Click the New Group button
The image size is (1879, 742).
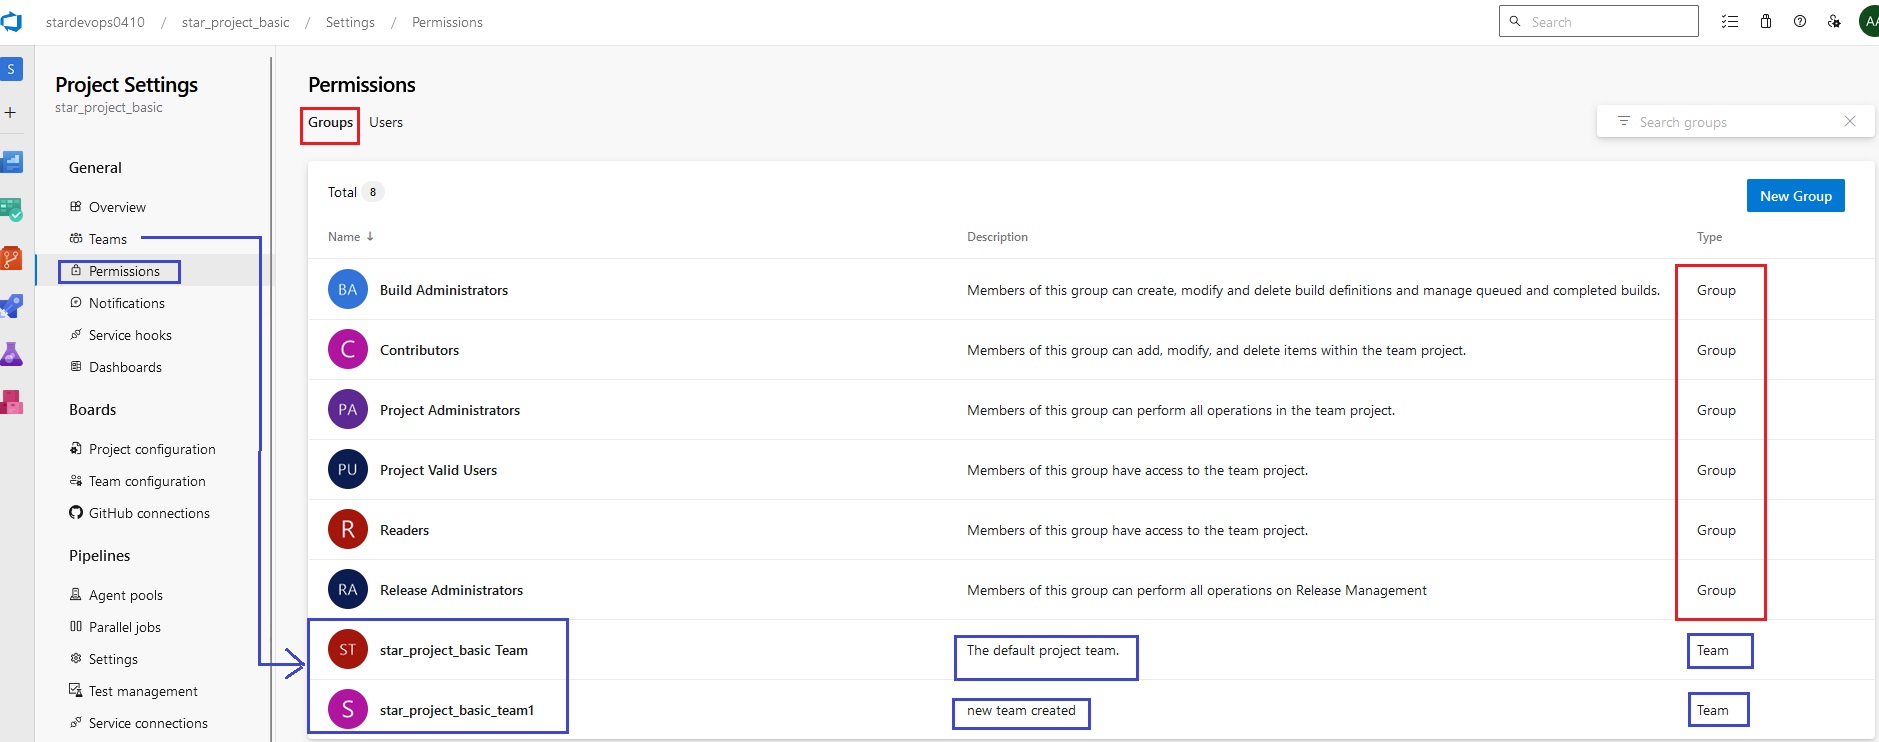click(1796, 196)
